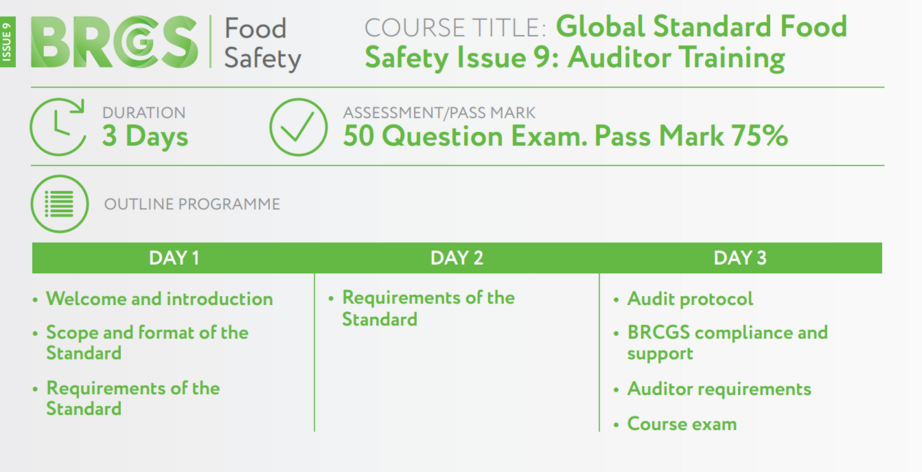Click the 3 Days duration text

coord(145,136)
